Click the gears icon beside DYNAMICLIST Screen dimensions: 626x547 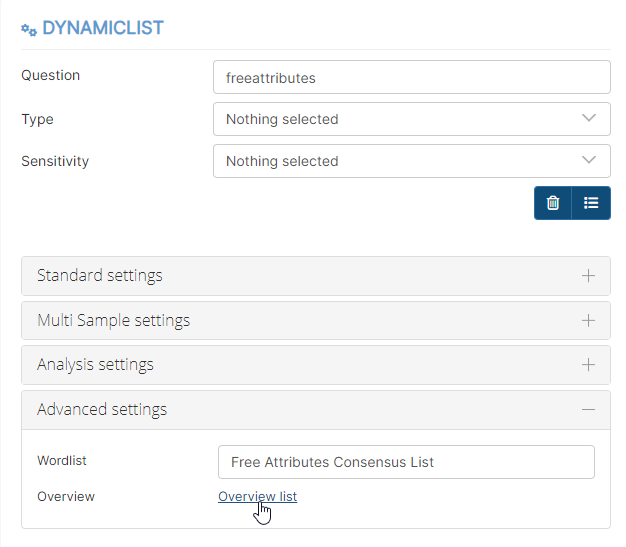point(29,30)
